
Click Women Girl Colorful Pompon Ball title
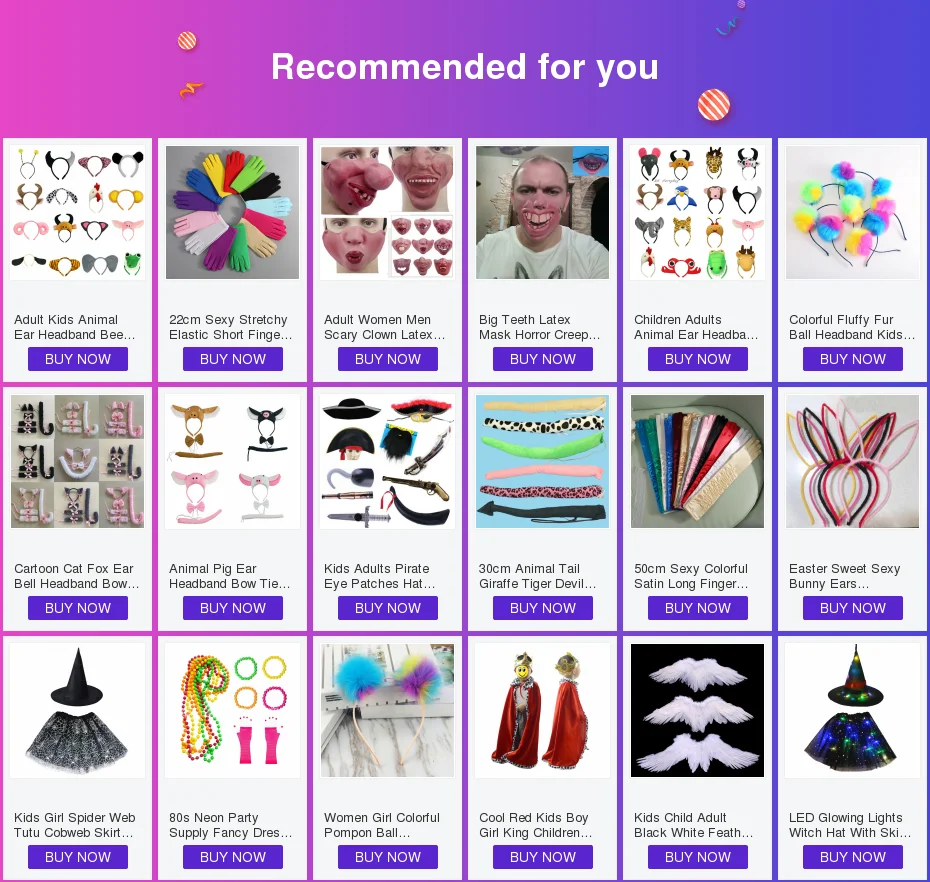click(382, 825)
